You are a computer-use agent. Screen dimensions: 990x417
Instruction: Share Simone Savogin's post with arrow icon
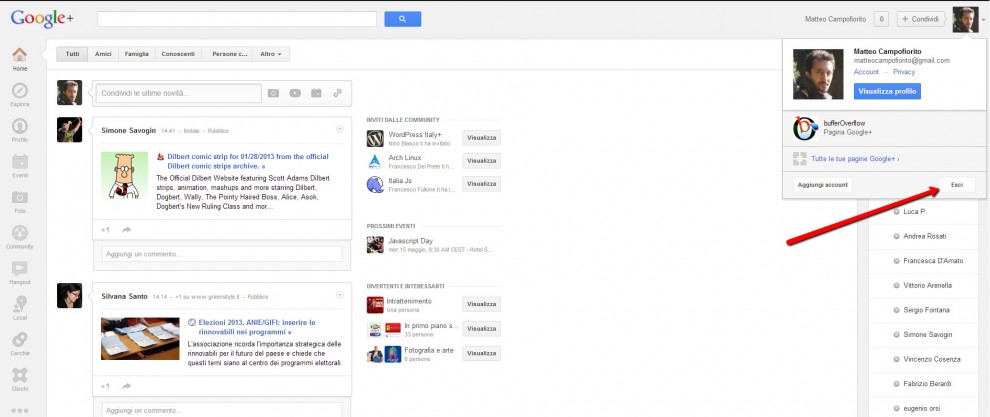(x=126, y=230)
